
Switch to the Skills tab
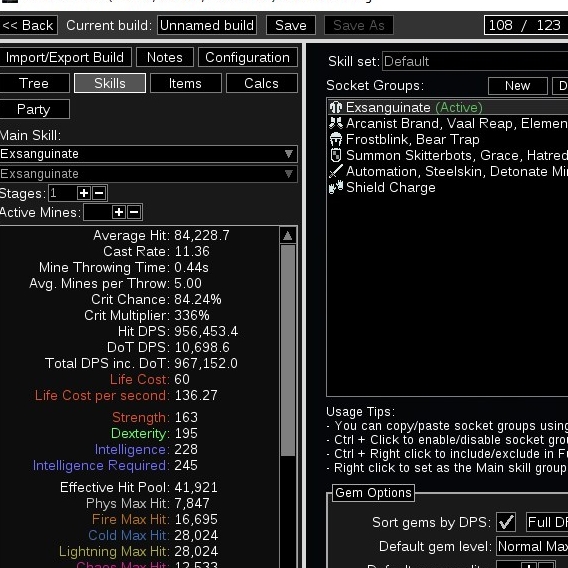pos(110,83)
